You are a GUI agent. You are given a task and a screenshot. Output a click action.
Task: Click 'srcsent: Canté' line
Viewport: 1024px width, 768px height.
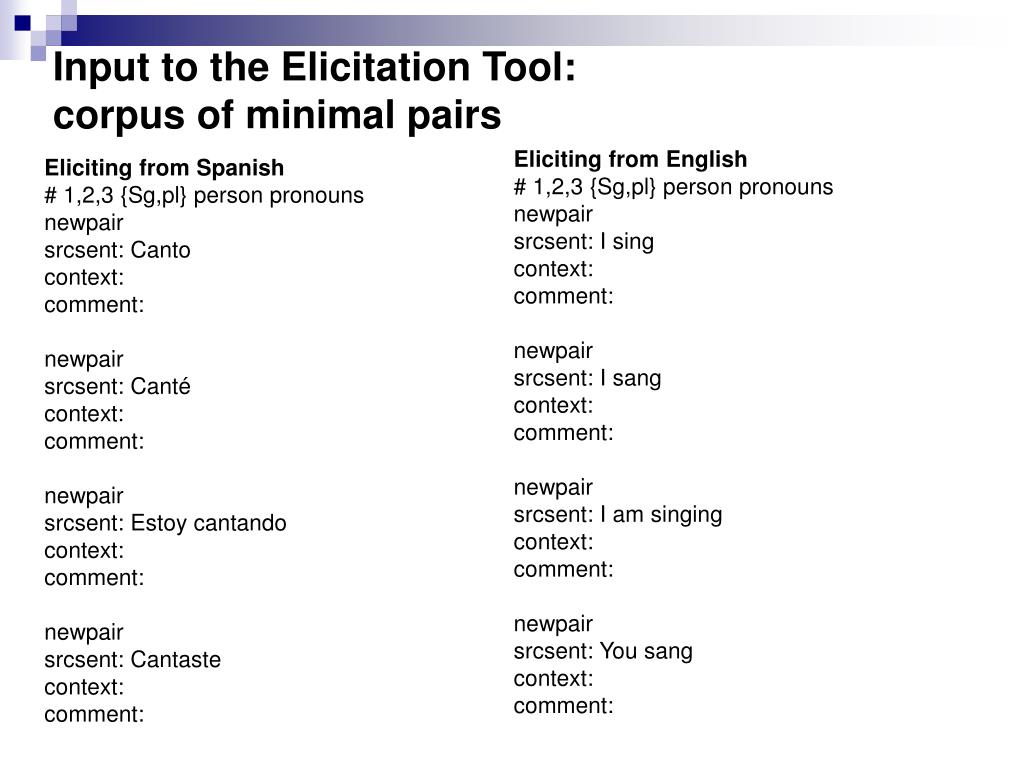pyautogui.click(x=118, y=387)
